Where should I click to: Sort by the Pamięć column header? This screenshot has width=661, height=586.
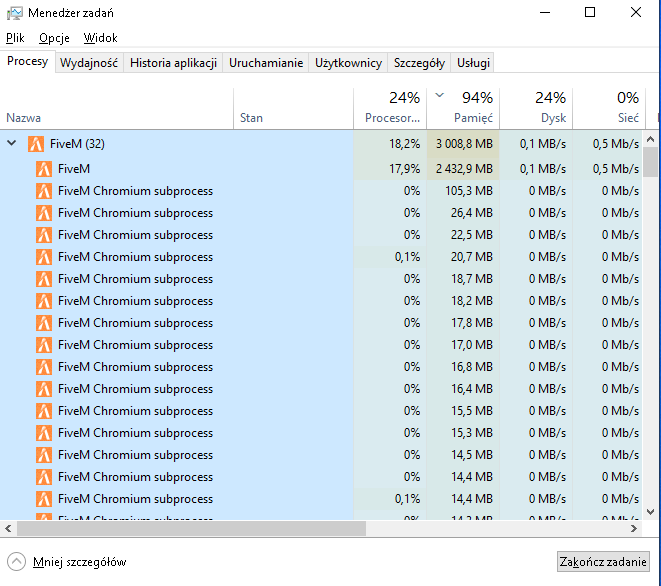(x=463, y=109)
